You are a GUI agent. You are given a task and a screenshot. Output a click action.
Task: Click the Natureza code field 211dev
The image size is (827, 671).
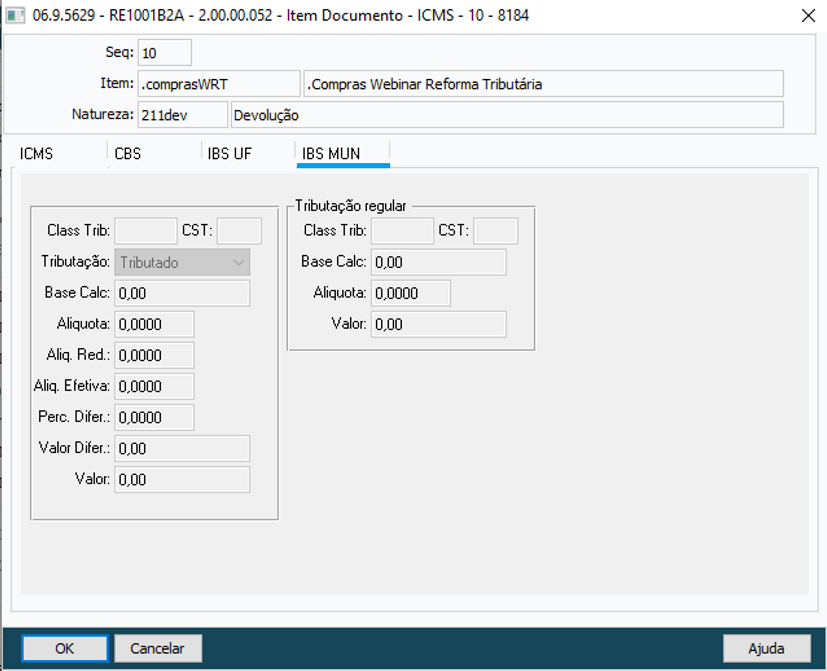pos(182,115)
